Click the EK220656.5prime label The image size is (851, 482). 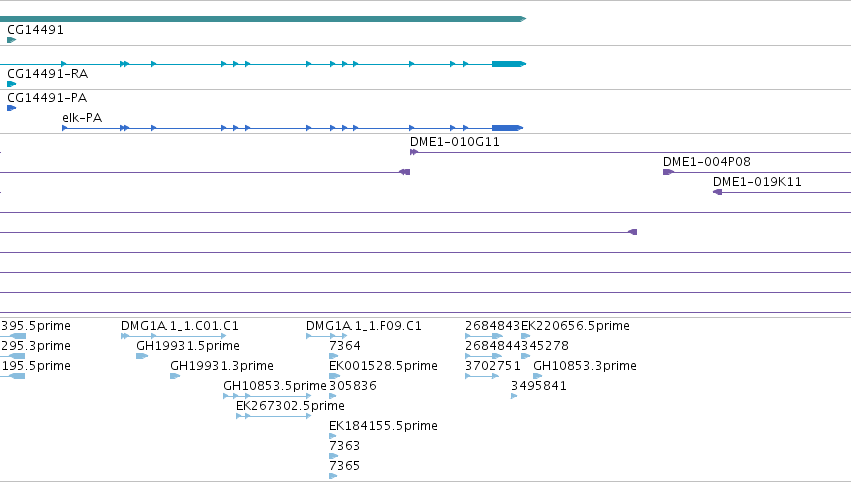pyautogui.click(x=575, y=326)
